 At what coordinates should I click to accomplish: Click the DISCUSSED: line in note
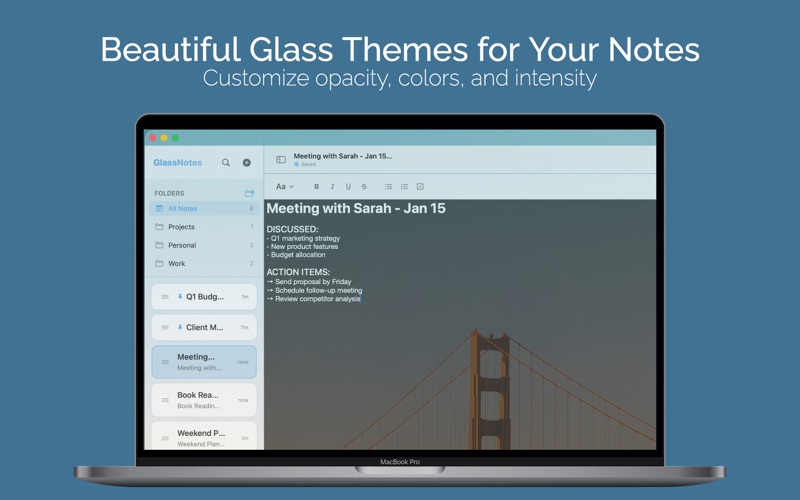click(x=292, y=229)
